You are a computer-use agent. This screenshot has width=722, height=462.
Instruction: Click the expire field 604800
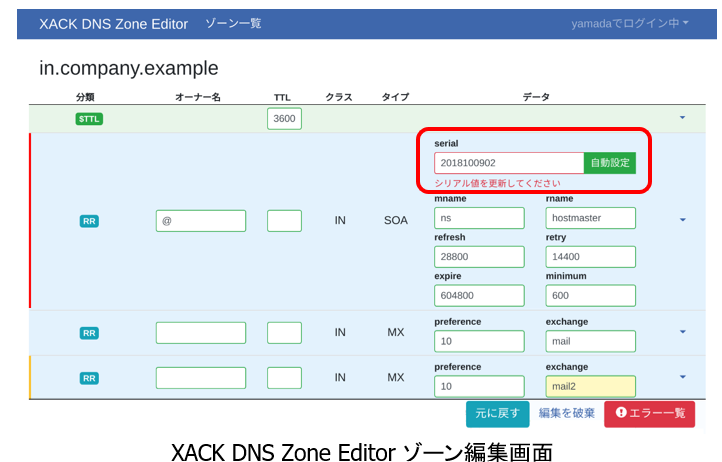click(479, 296)
